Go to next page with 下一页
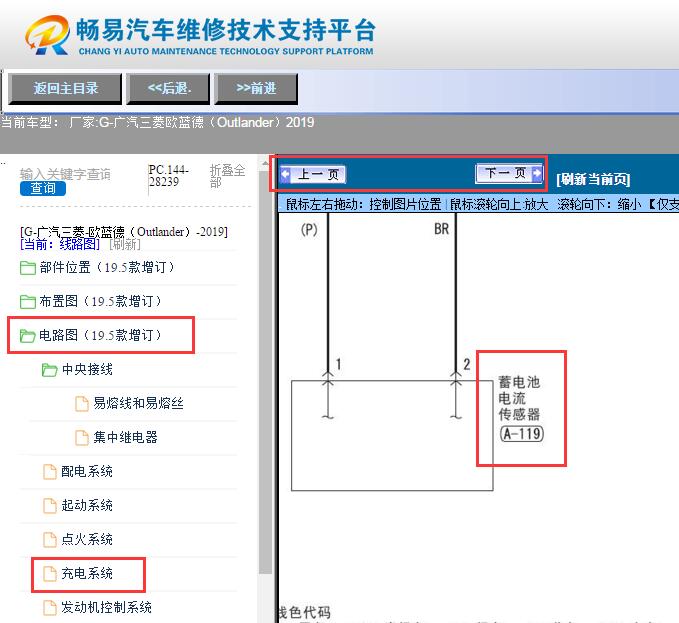Viewport: 679px width, 623px height. [x=509, y=173]
